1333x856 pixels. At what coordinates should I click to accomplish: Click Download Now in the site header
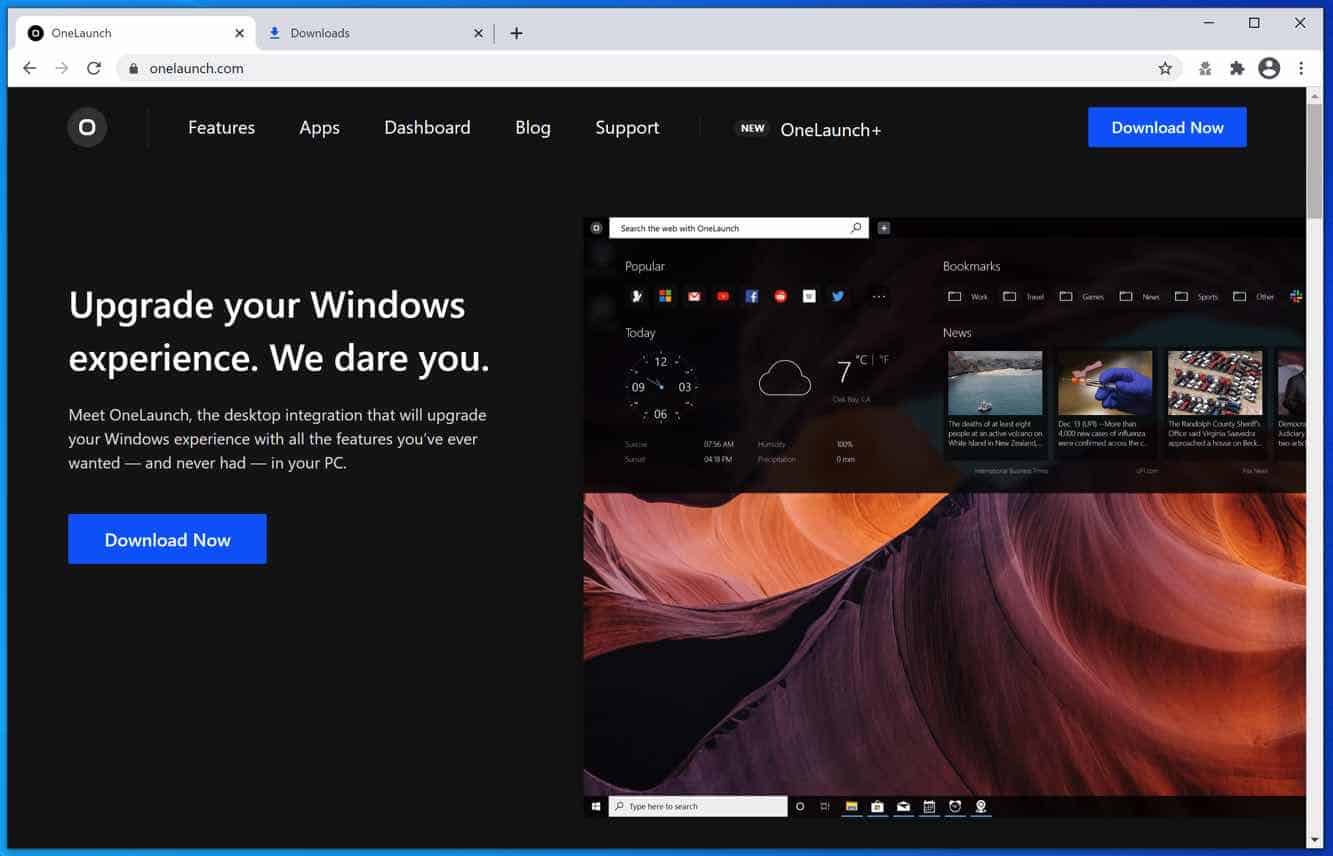pos(1167,127)
